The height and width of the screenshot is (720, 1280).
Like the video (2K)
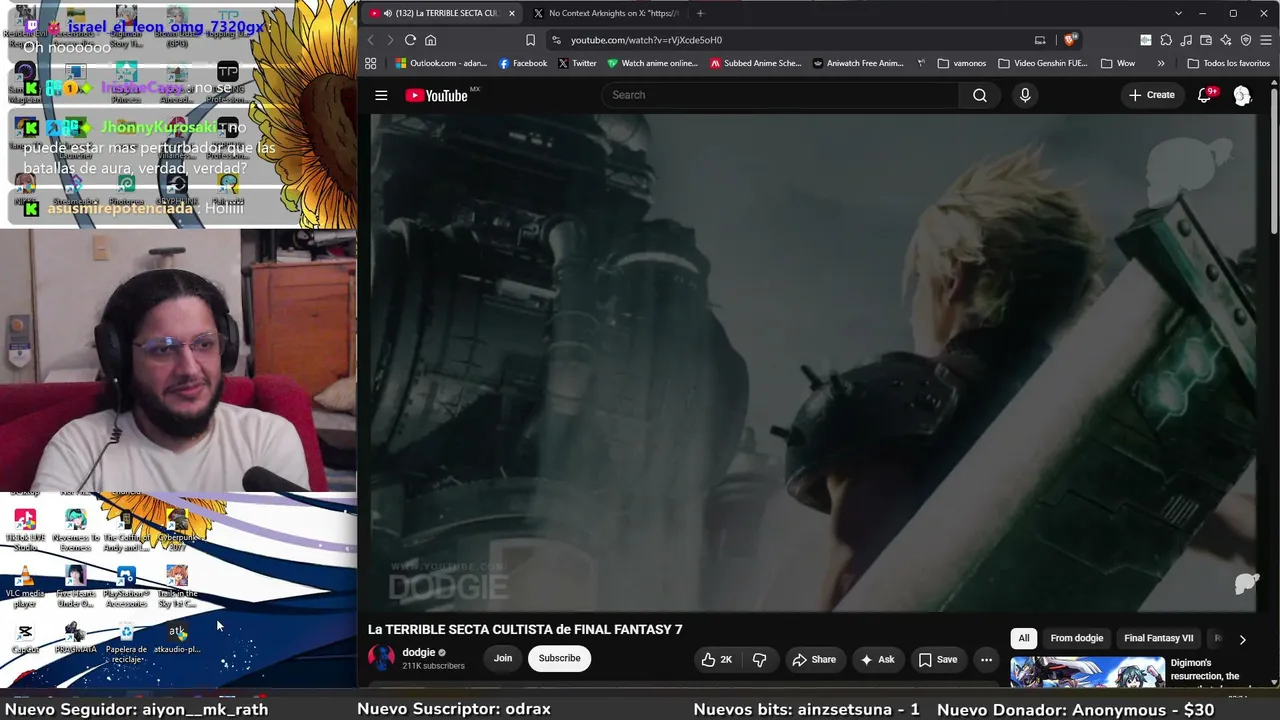tap(717, 659)
